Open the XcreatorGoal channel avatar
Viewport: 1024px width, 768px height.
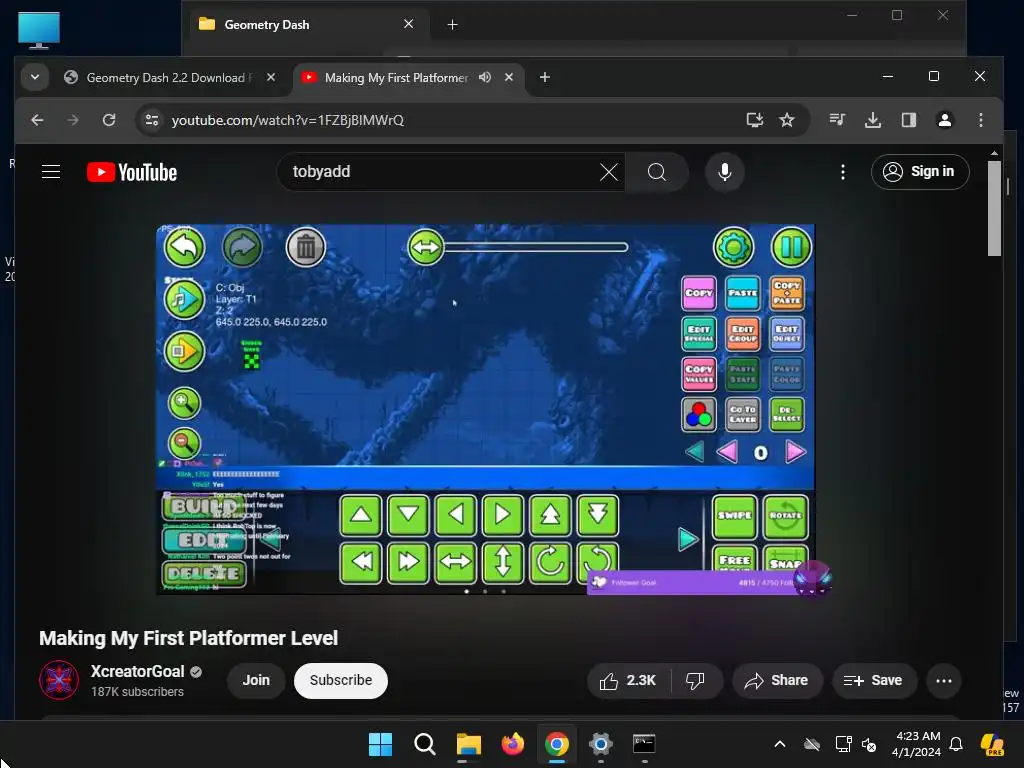59,680
